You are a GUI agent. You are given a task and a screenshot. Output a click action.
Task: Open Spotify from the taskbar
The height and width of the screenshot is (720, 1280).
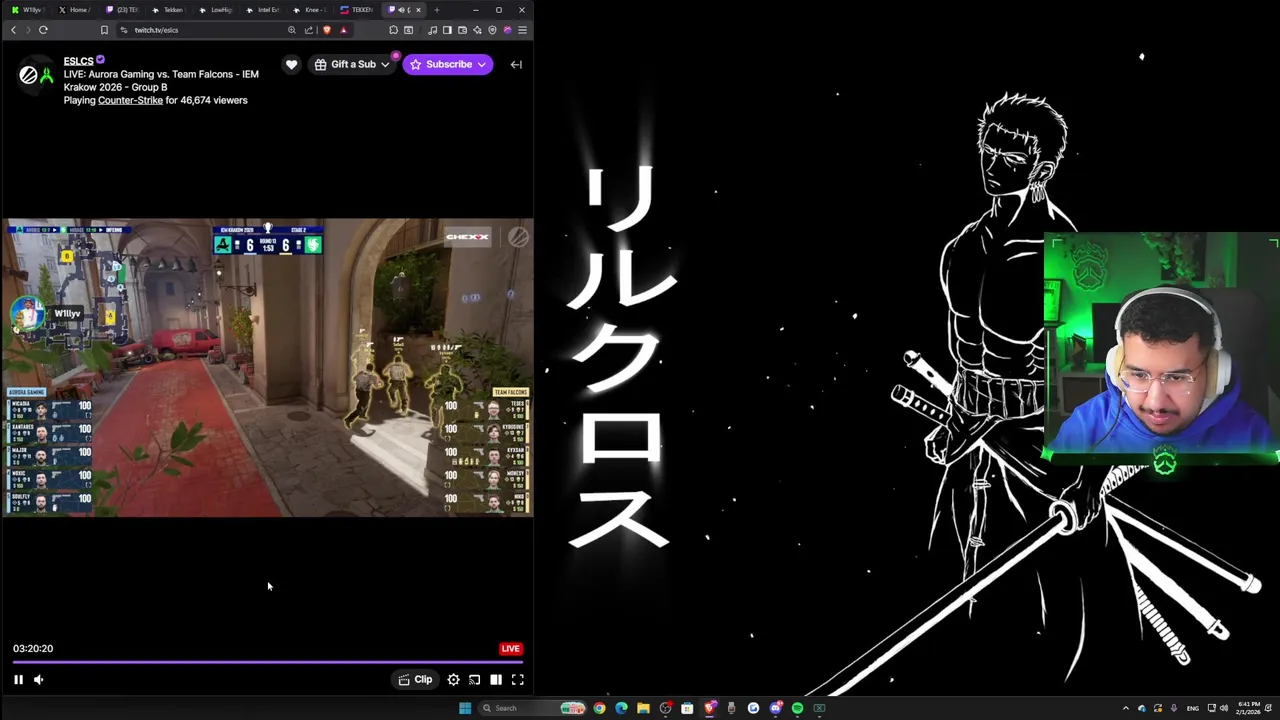[798, 708]
